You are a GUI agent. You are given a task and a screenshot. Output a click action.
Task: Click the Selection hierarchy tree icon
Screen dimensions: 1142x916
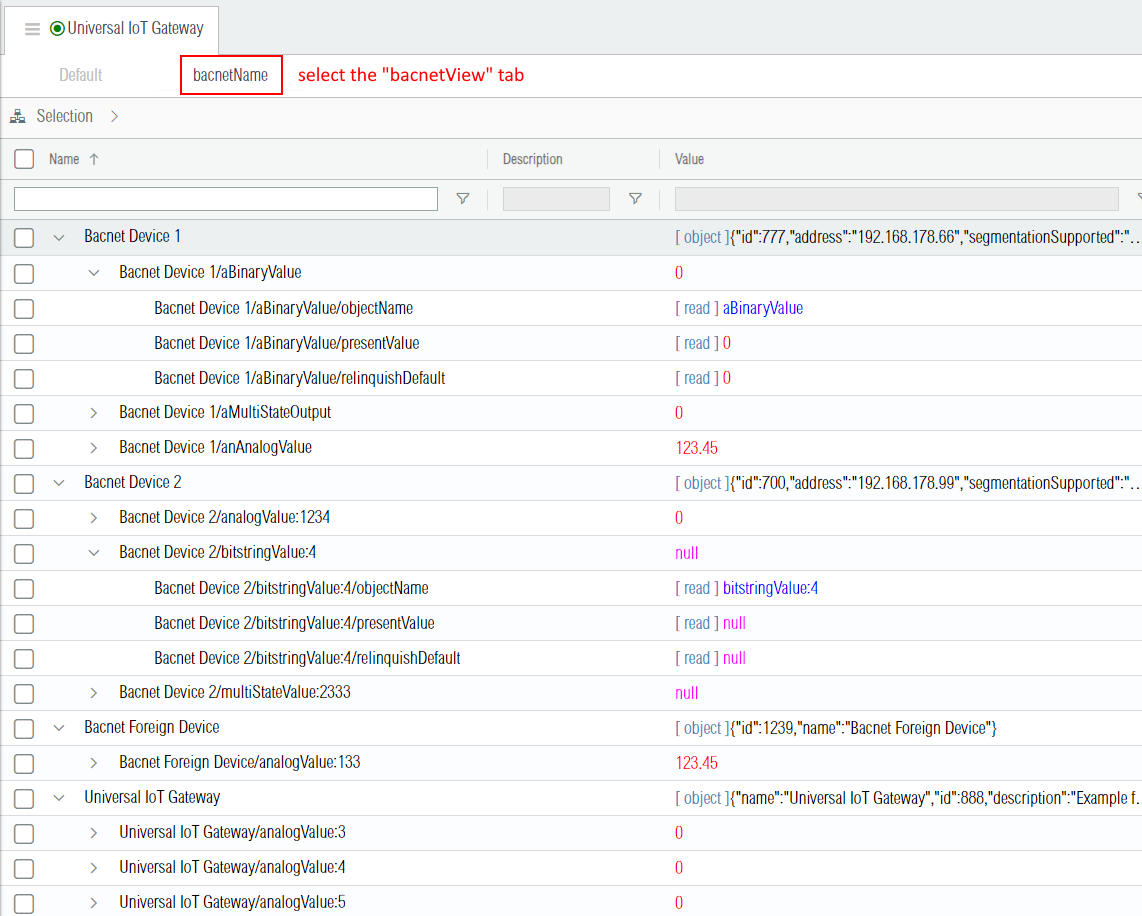(x=18, y=117)
